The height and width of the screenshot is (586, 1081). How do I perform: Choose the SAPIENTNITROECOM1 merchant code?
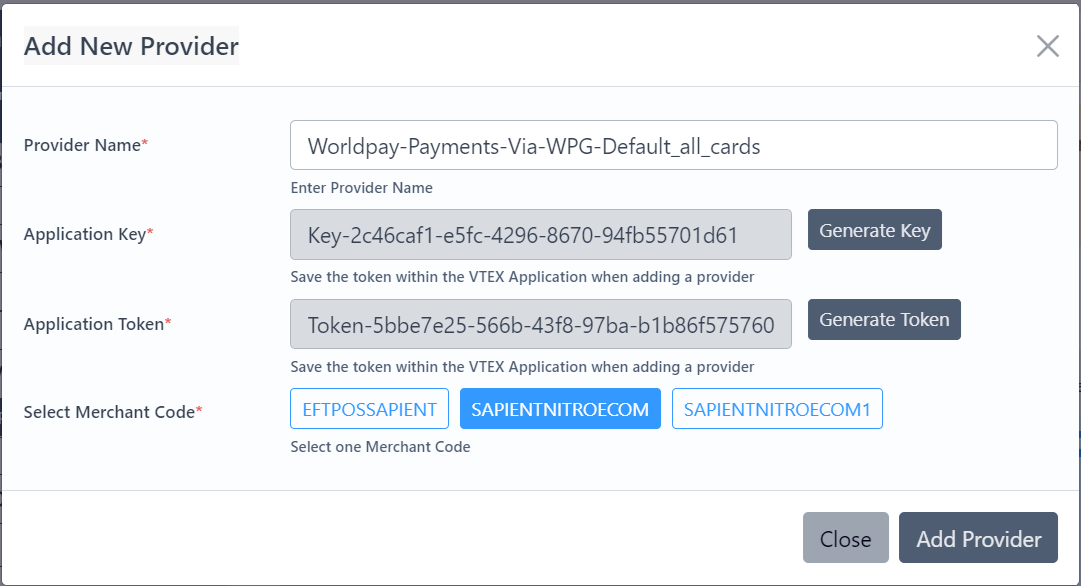[777, 409]
